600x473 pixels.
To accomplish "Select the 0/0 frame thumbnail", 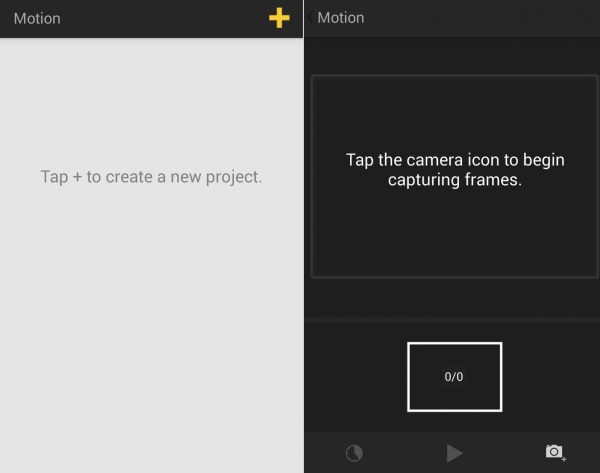I will [x=455, y=377].
